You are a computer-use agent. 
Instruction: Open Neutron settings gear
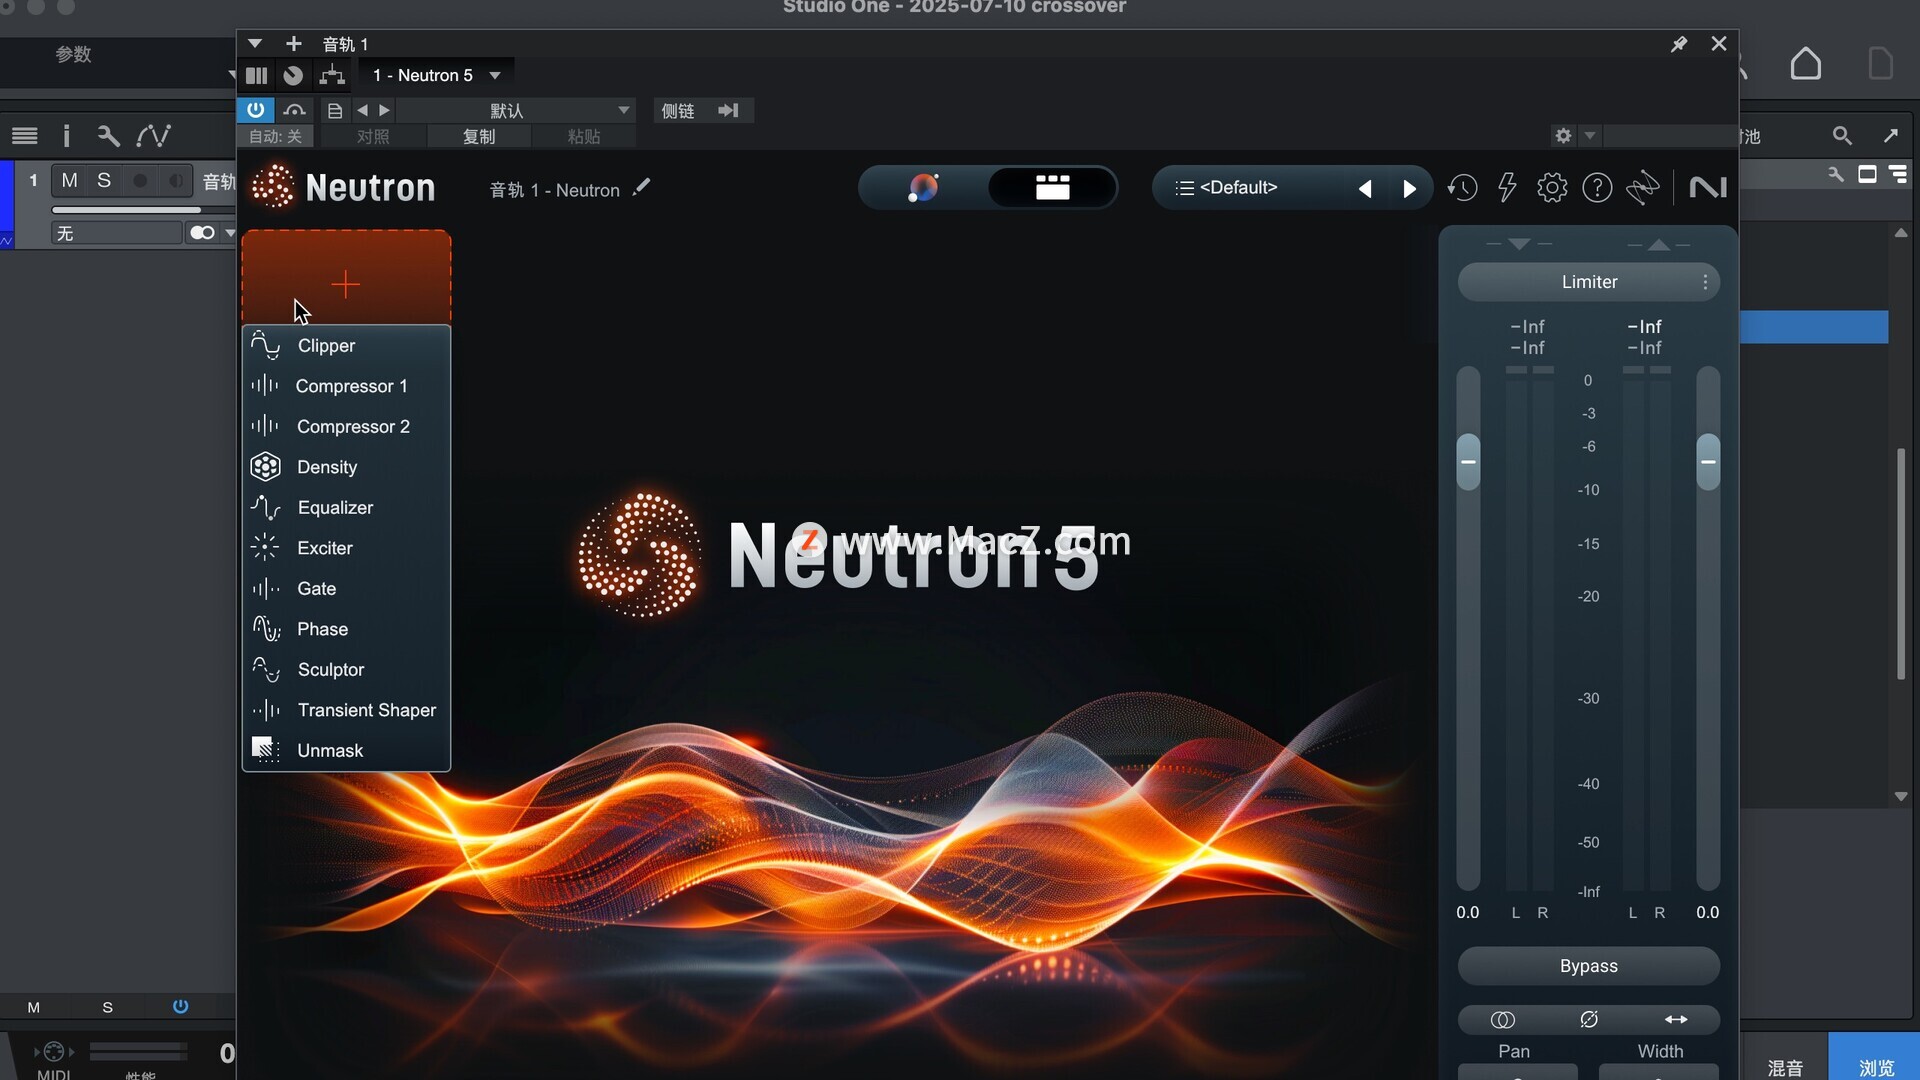1552,187
